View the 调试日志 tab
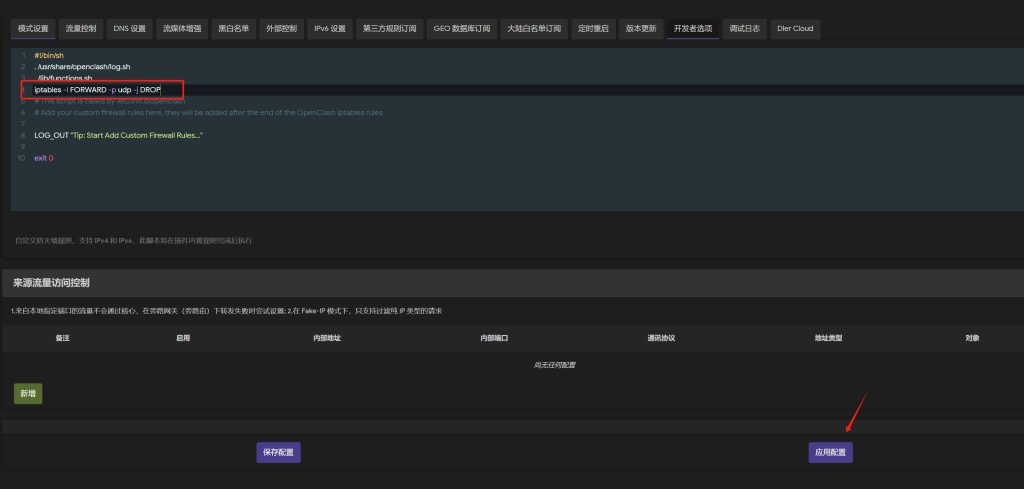The width and height of the screenshot is (1024, 489). [x=744, y=29]
